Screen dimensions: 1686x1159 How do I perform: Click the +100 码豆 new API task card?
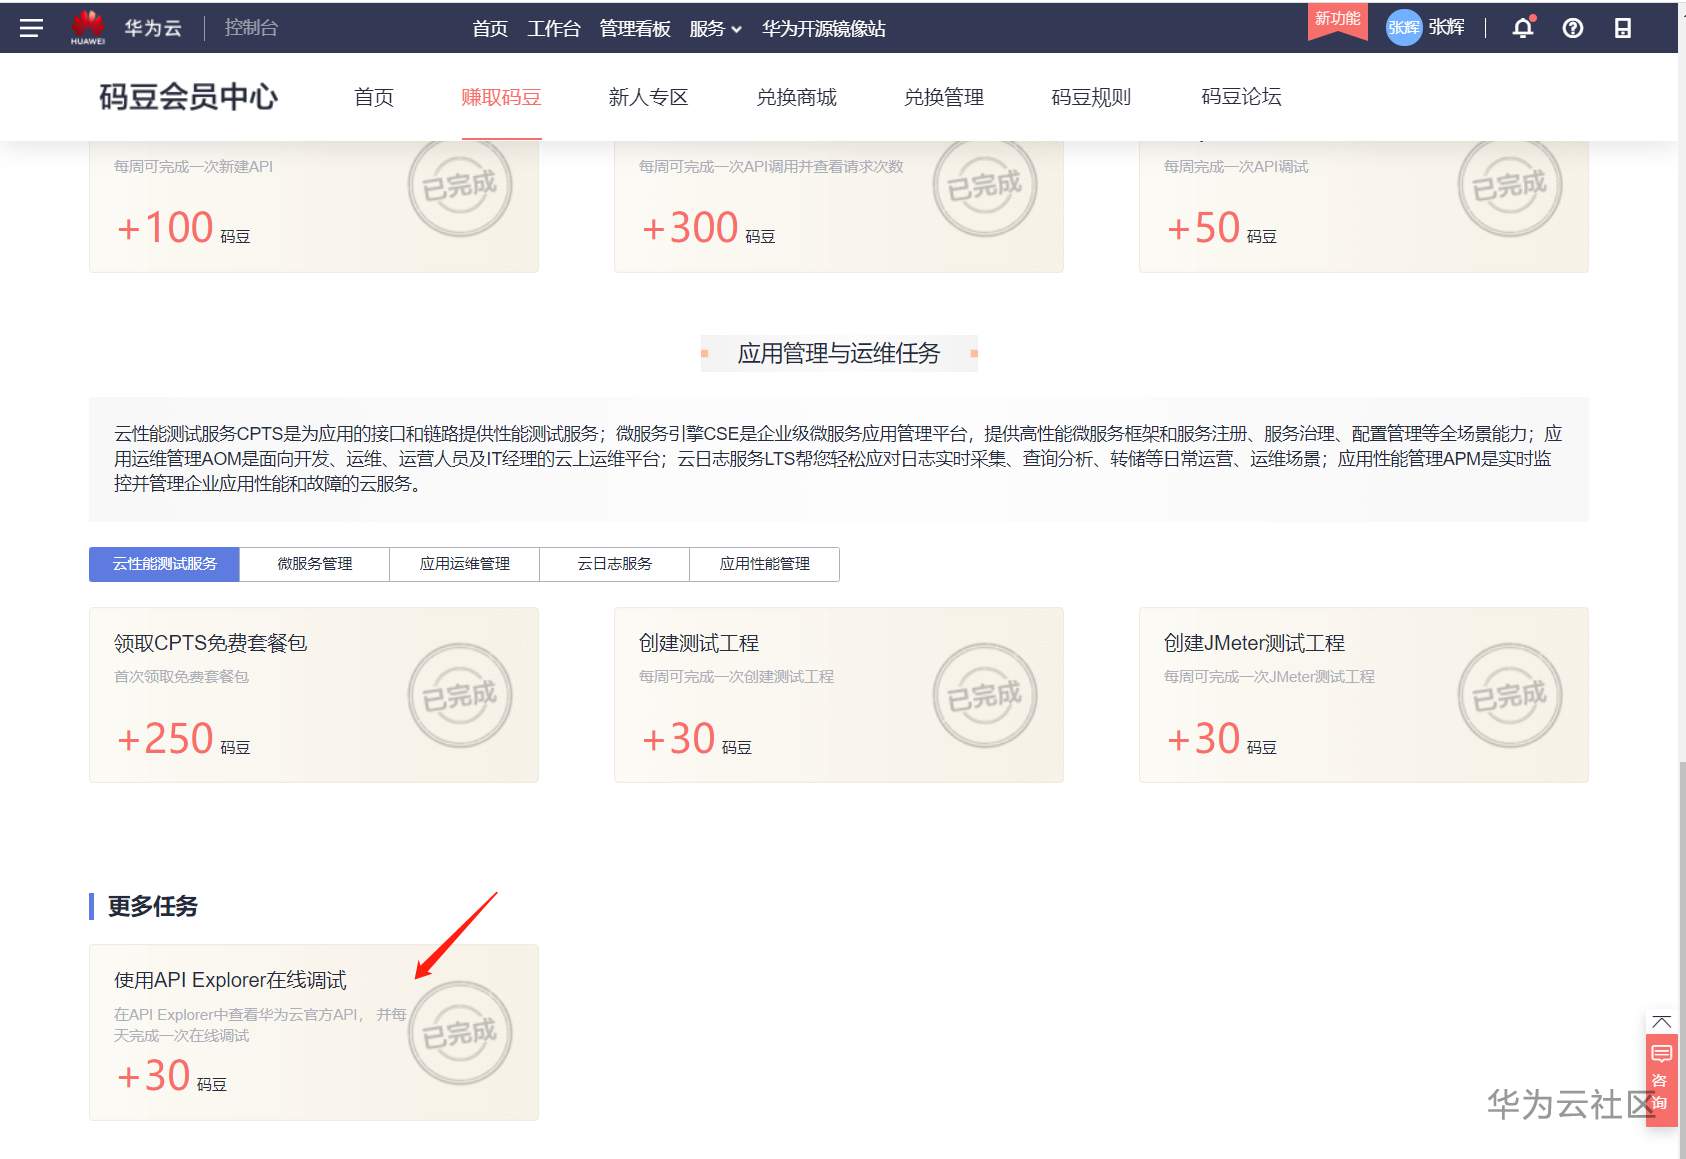click(x=314, y=206)
